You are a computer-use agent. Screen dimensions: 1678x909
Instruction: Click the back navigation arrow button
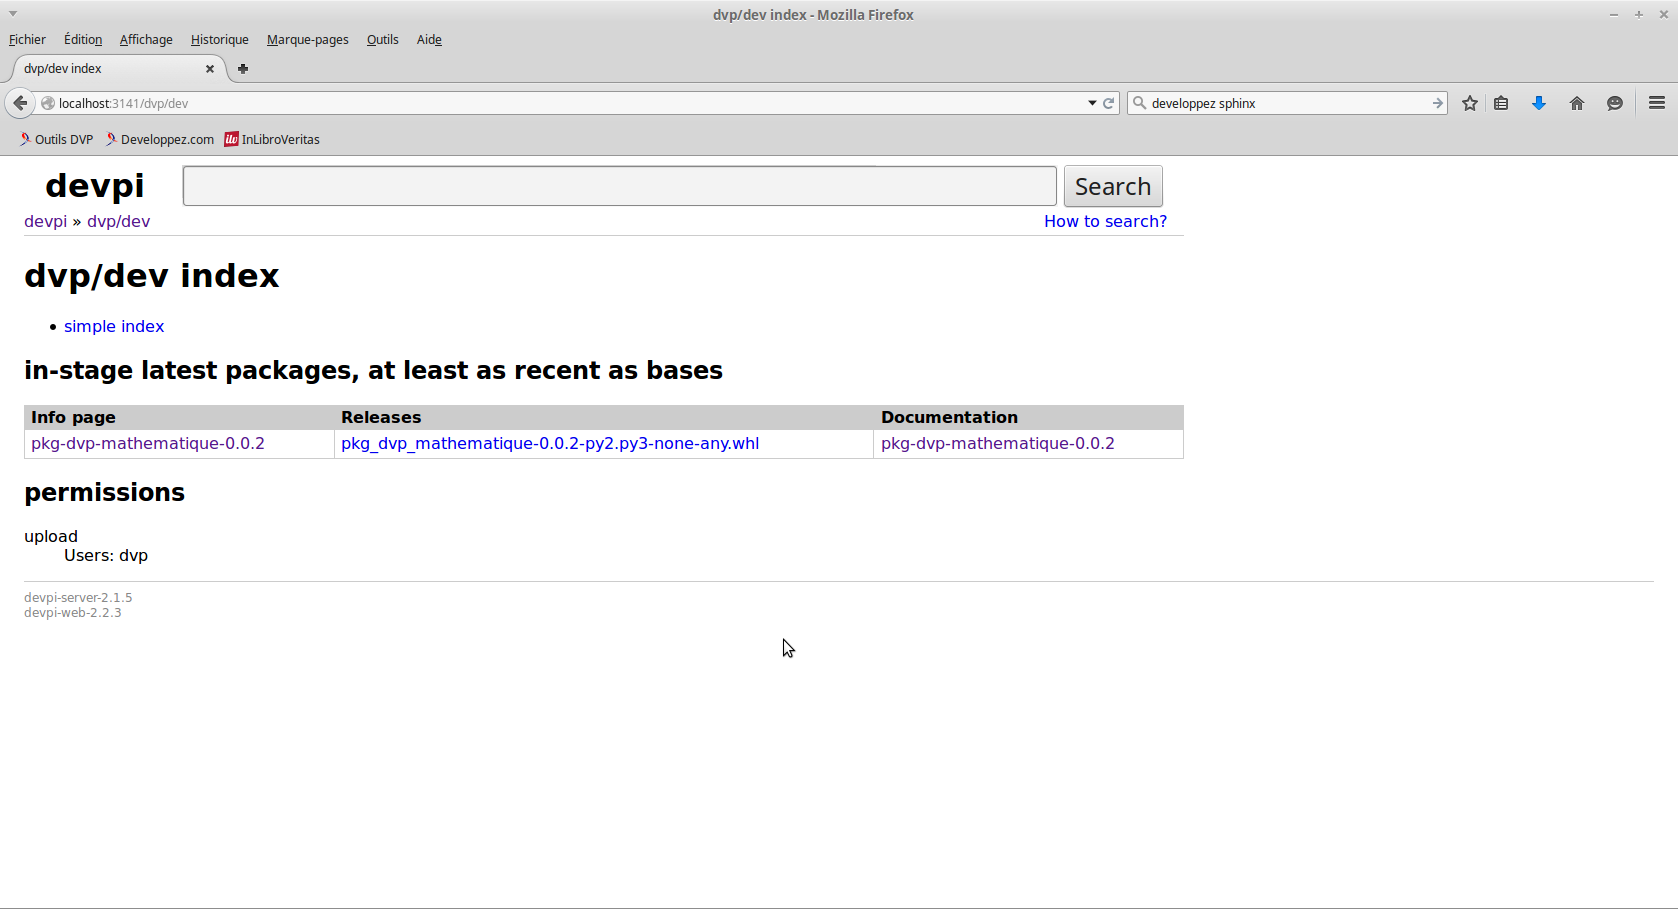(x=20, y=103)
